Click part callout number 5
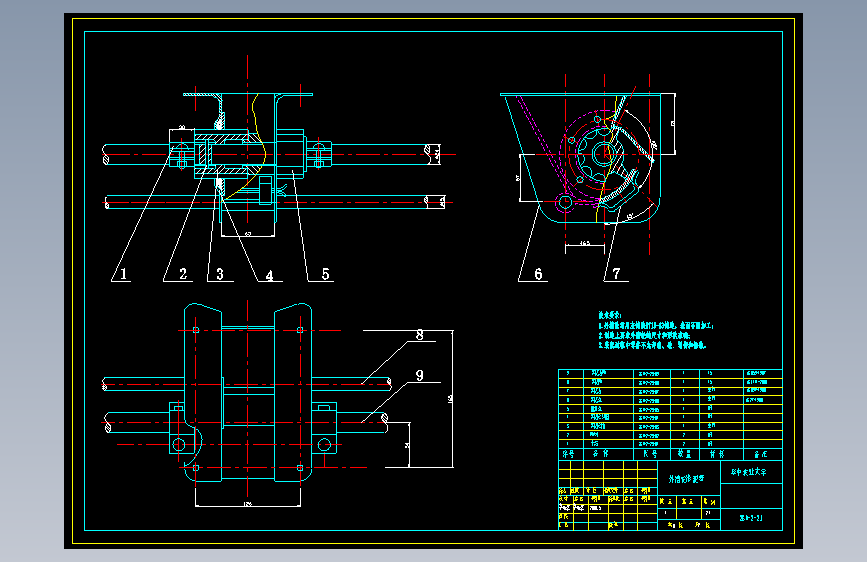867x562 pixels. pos(326,274)
